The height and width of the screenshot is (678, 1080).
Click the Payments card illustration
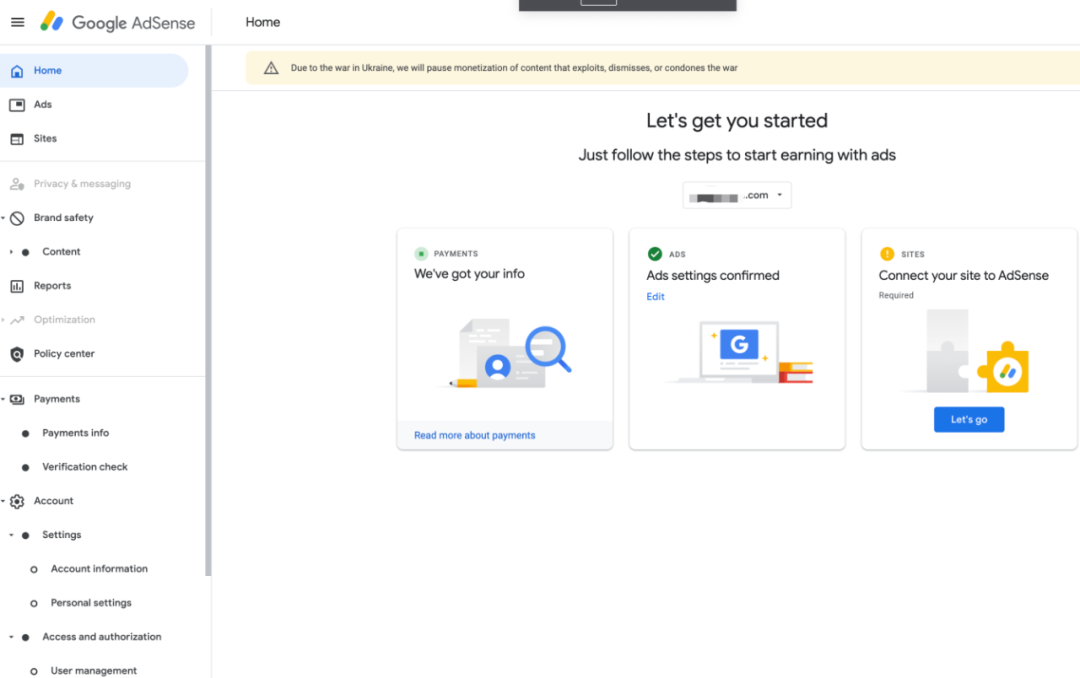pos(507,354)
